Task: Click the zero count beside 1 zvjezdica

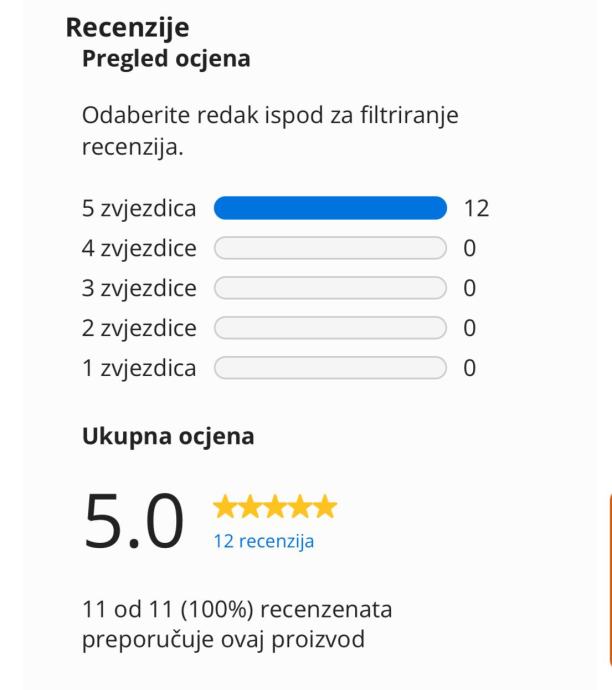Action: [469, 368]
